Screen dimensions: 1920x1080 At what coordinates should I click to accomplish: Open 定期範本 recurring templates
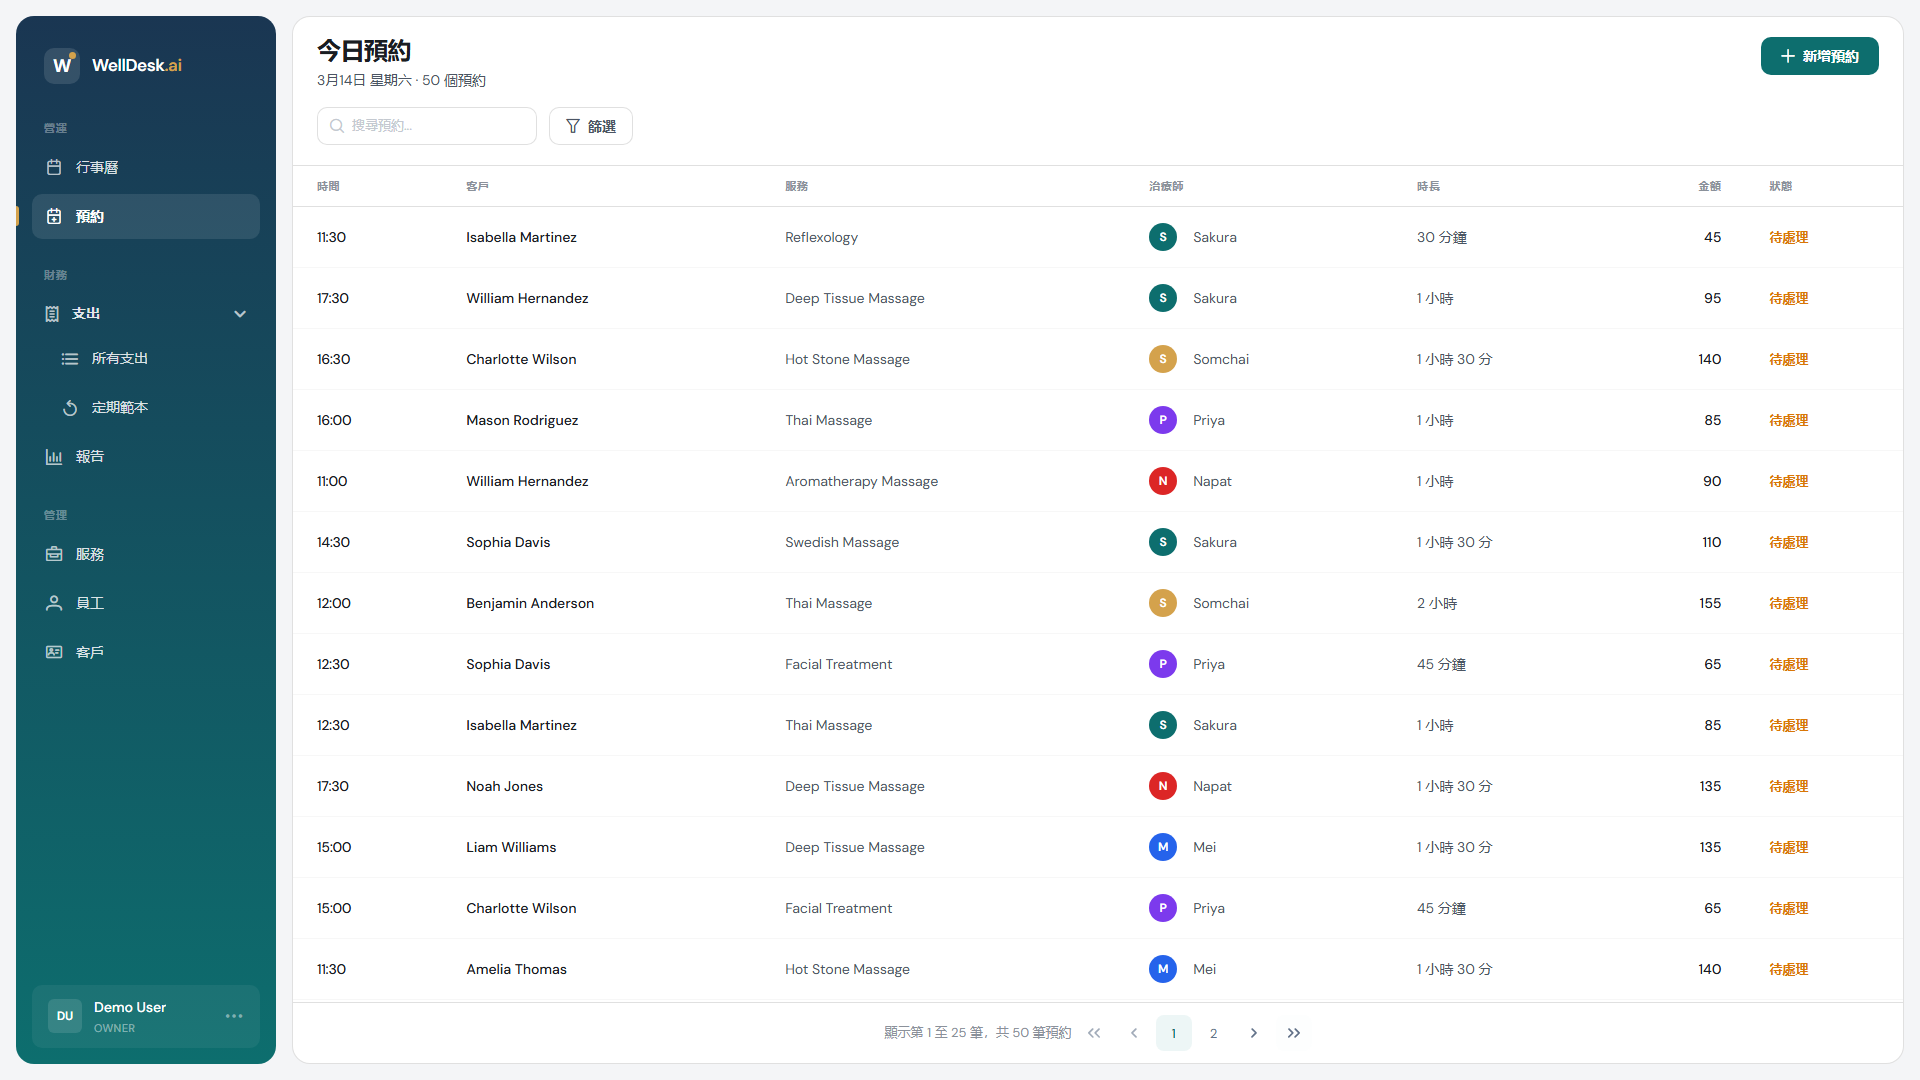(119, 407)
